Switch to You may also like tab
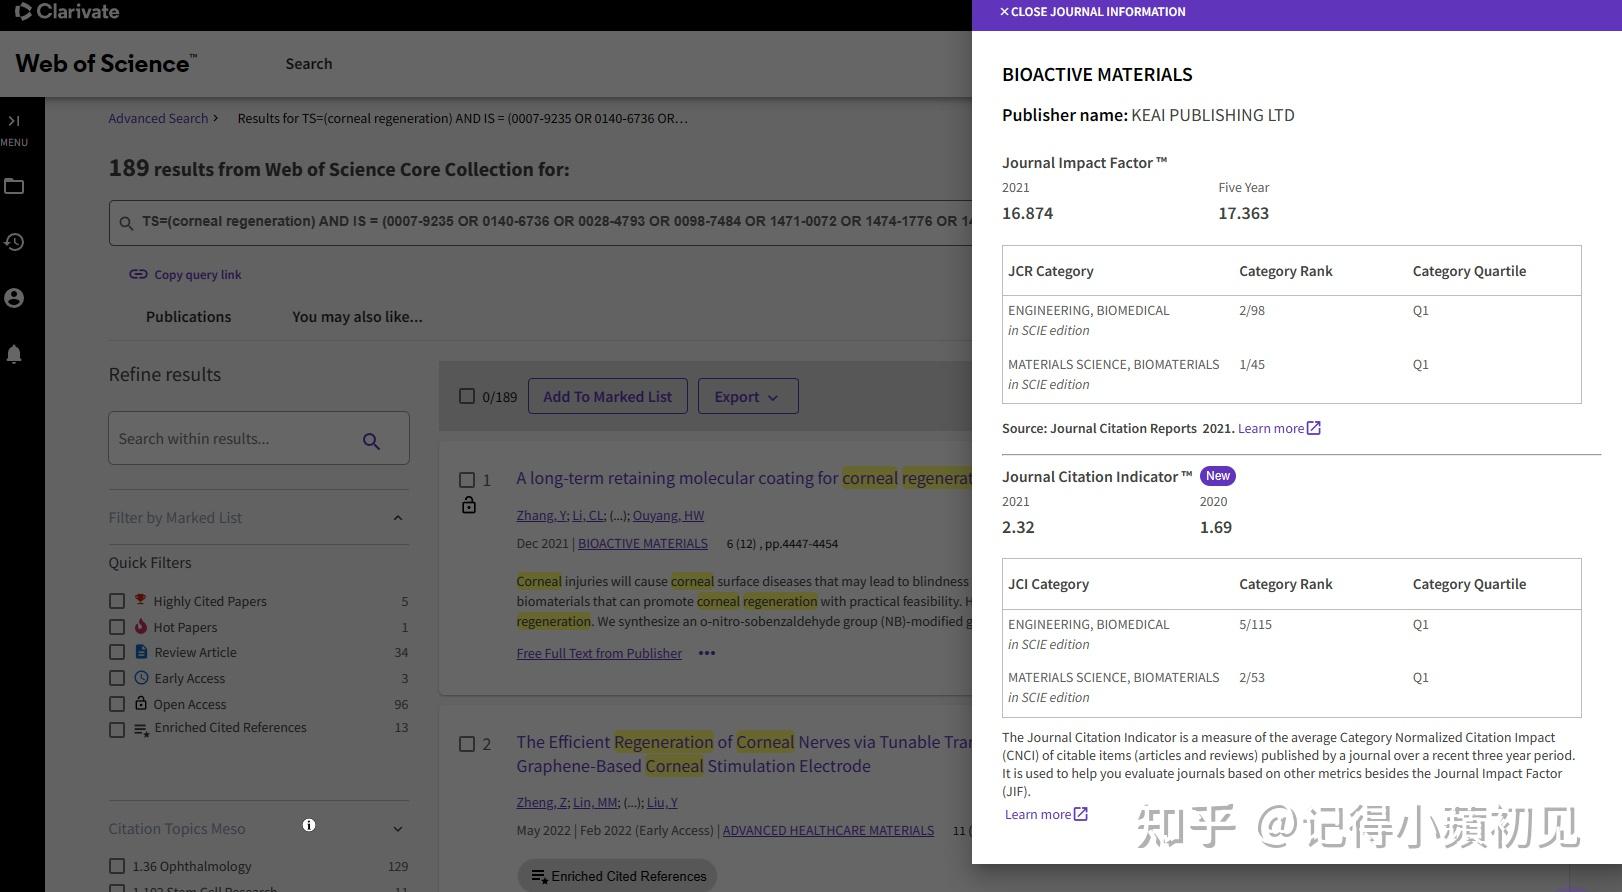Screen dimensions: 1622x892 coord(357,316)
